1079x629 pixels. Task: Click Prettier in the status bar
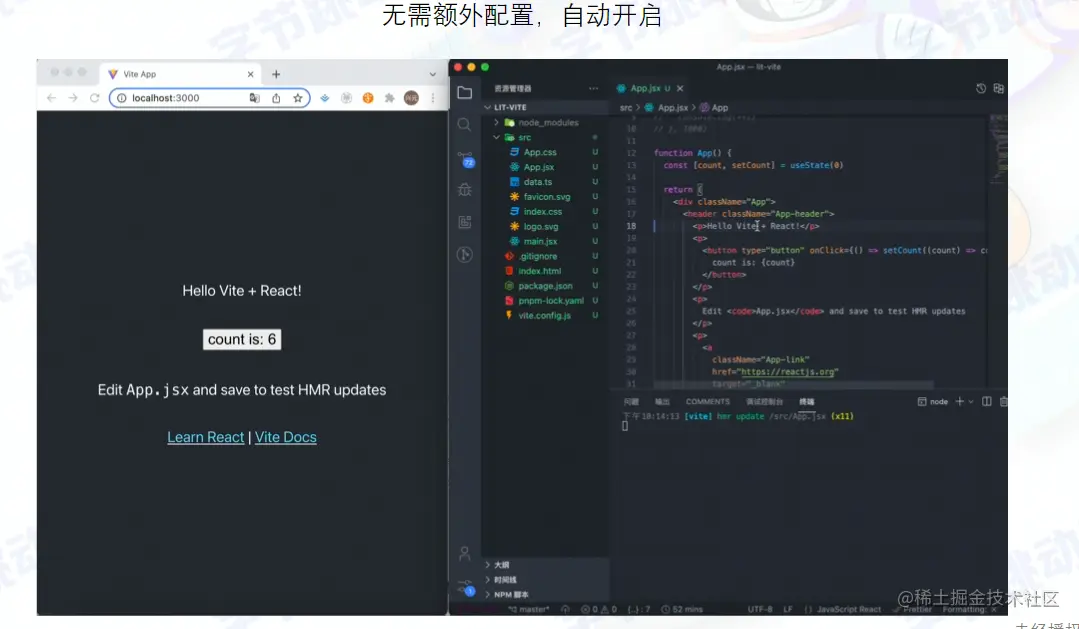click(912, 609)
